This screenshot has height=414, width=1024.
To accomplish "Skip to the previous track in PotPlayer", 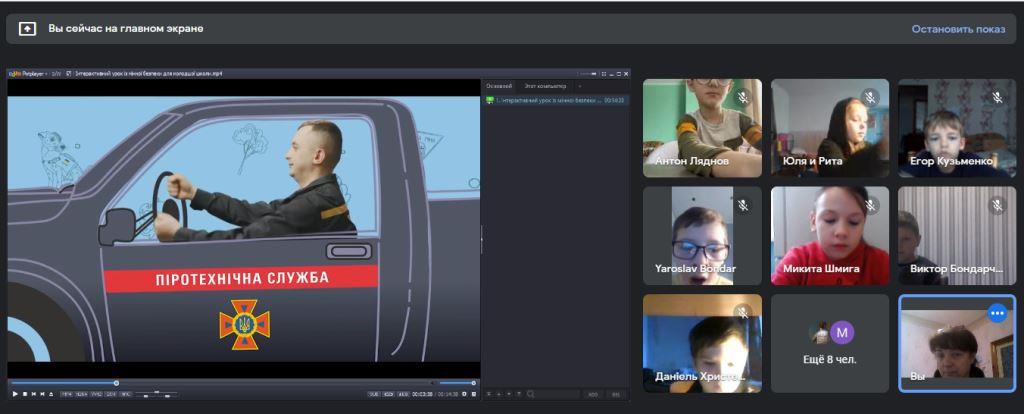I will pos(34,394).
